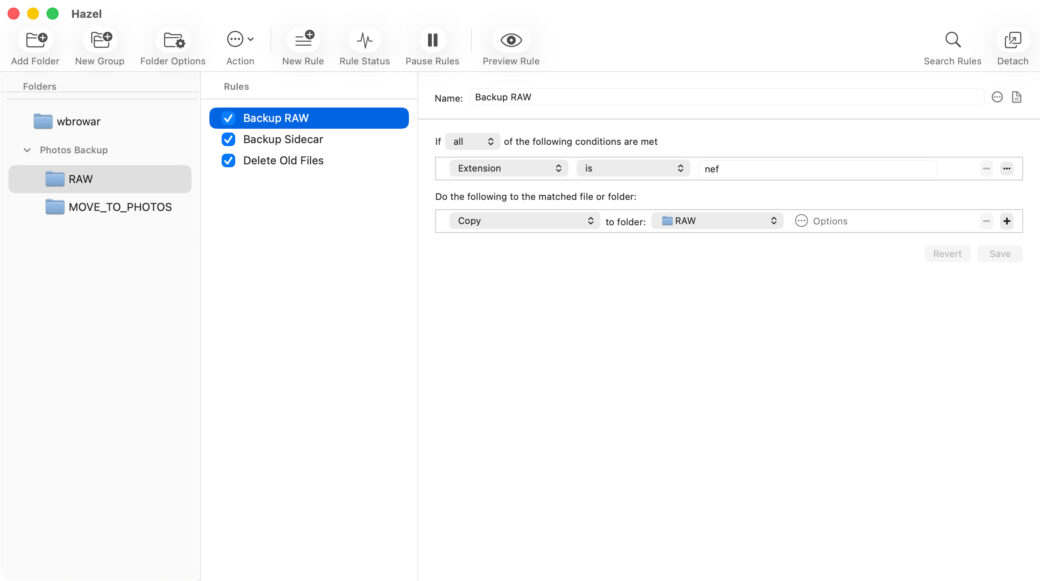Add another action with plus button
The width and height of the screenshot is (1040, 581).
click(1007, 221)
